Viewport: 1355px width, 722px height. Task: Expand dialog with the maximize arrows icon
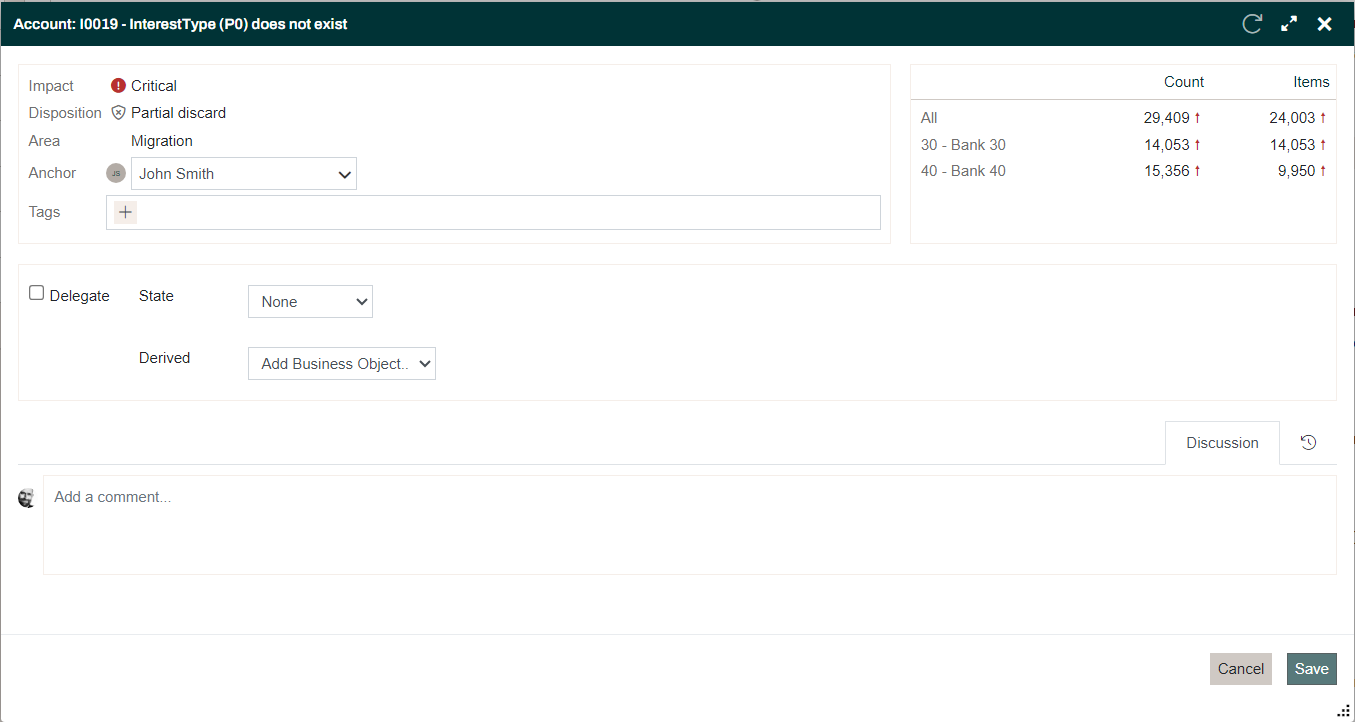1289,24
